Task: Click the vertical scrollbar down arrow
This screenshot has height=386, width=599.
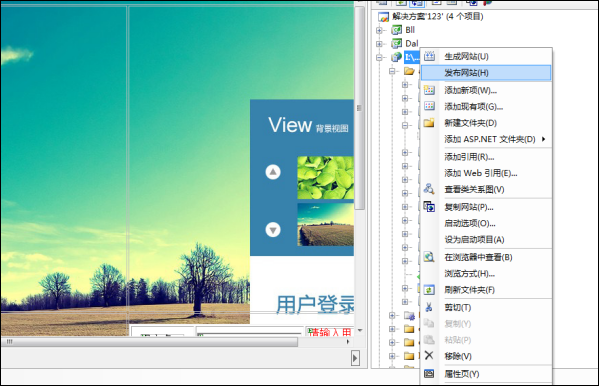Action: (359, 331)
